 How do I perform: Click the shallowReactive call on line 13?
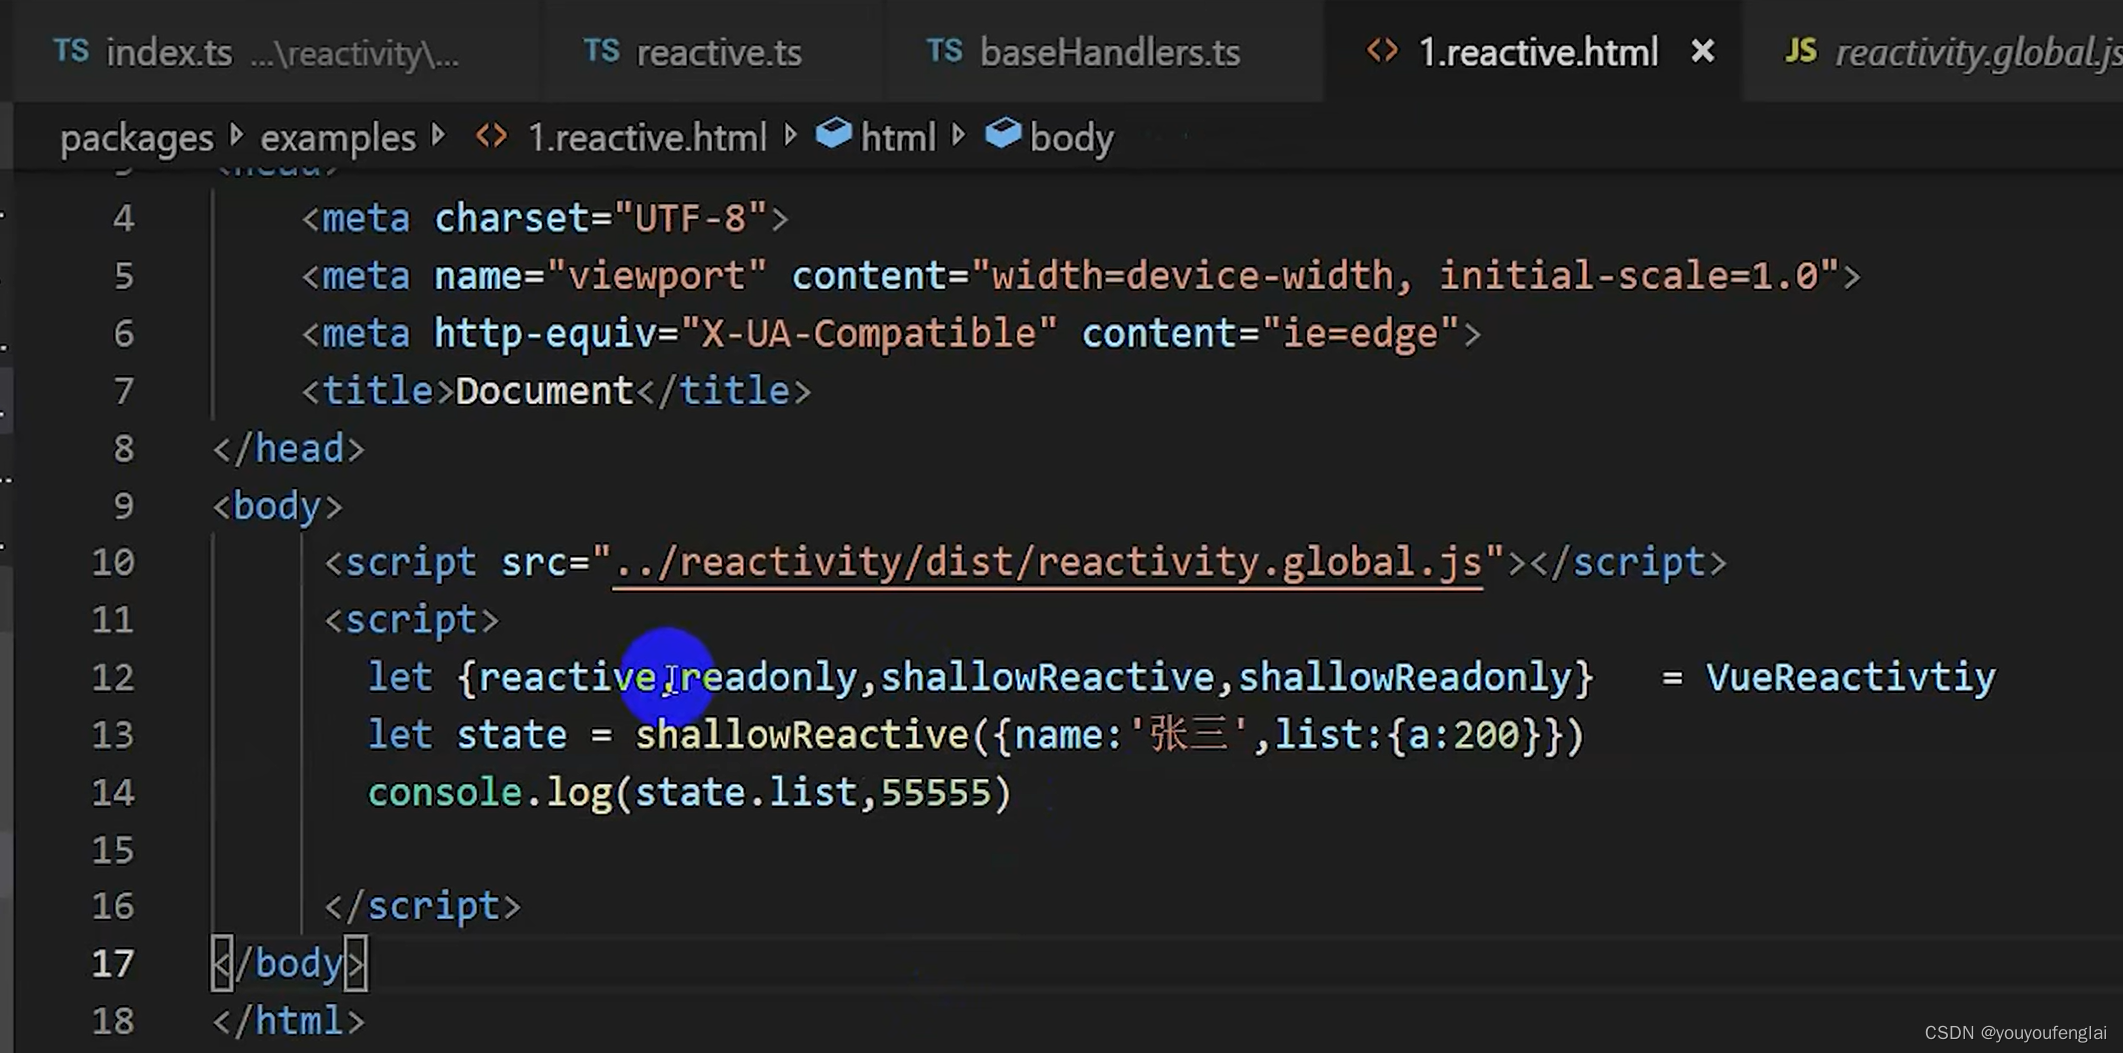click(802, 736)
